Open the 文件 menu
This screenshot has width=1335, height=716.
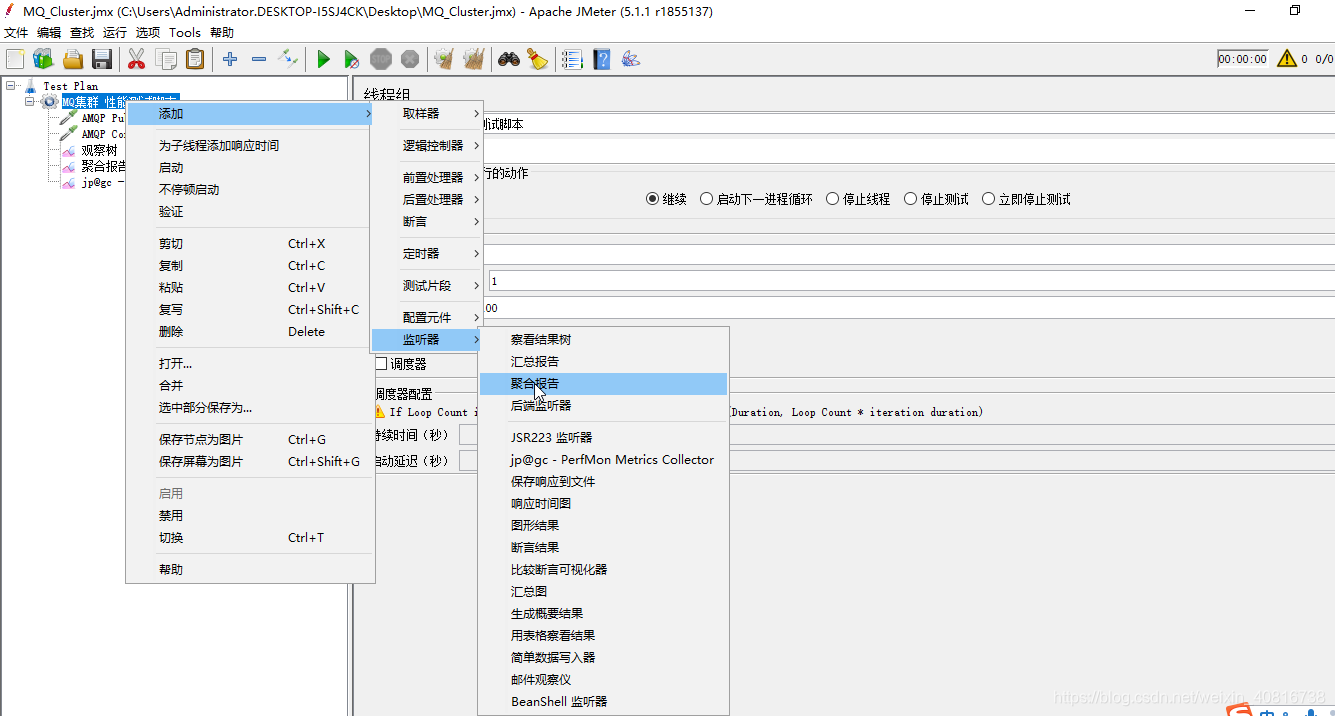[x=16, y=33]
